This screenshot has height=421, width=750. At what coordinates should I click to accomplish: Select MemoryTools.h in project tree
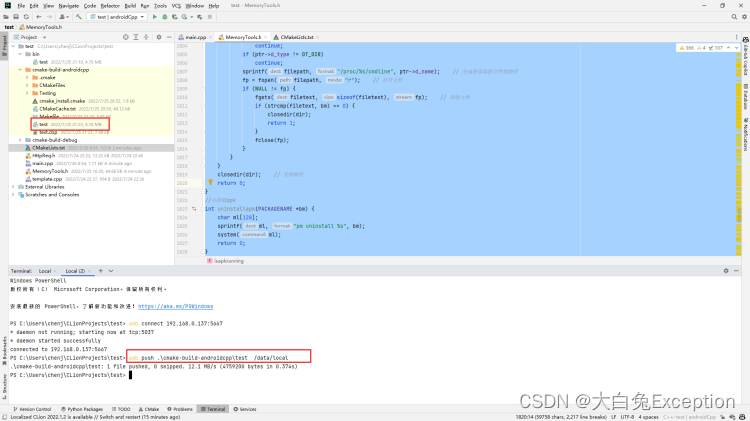(50, 171)
